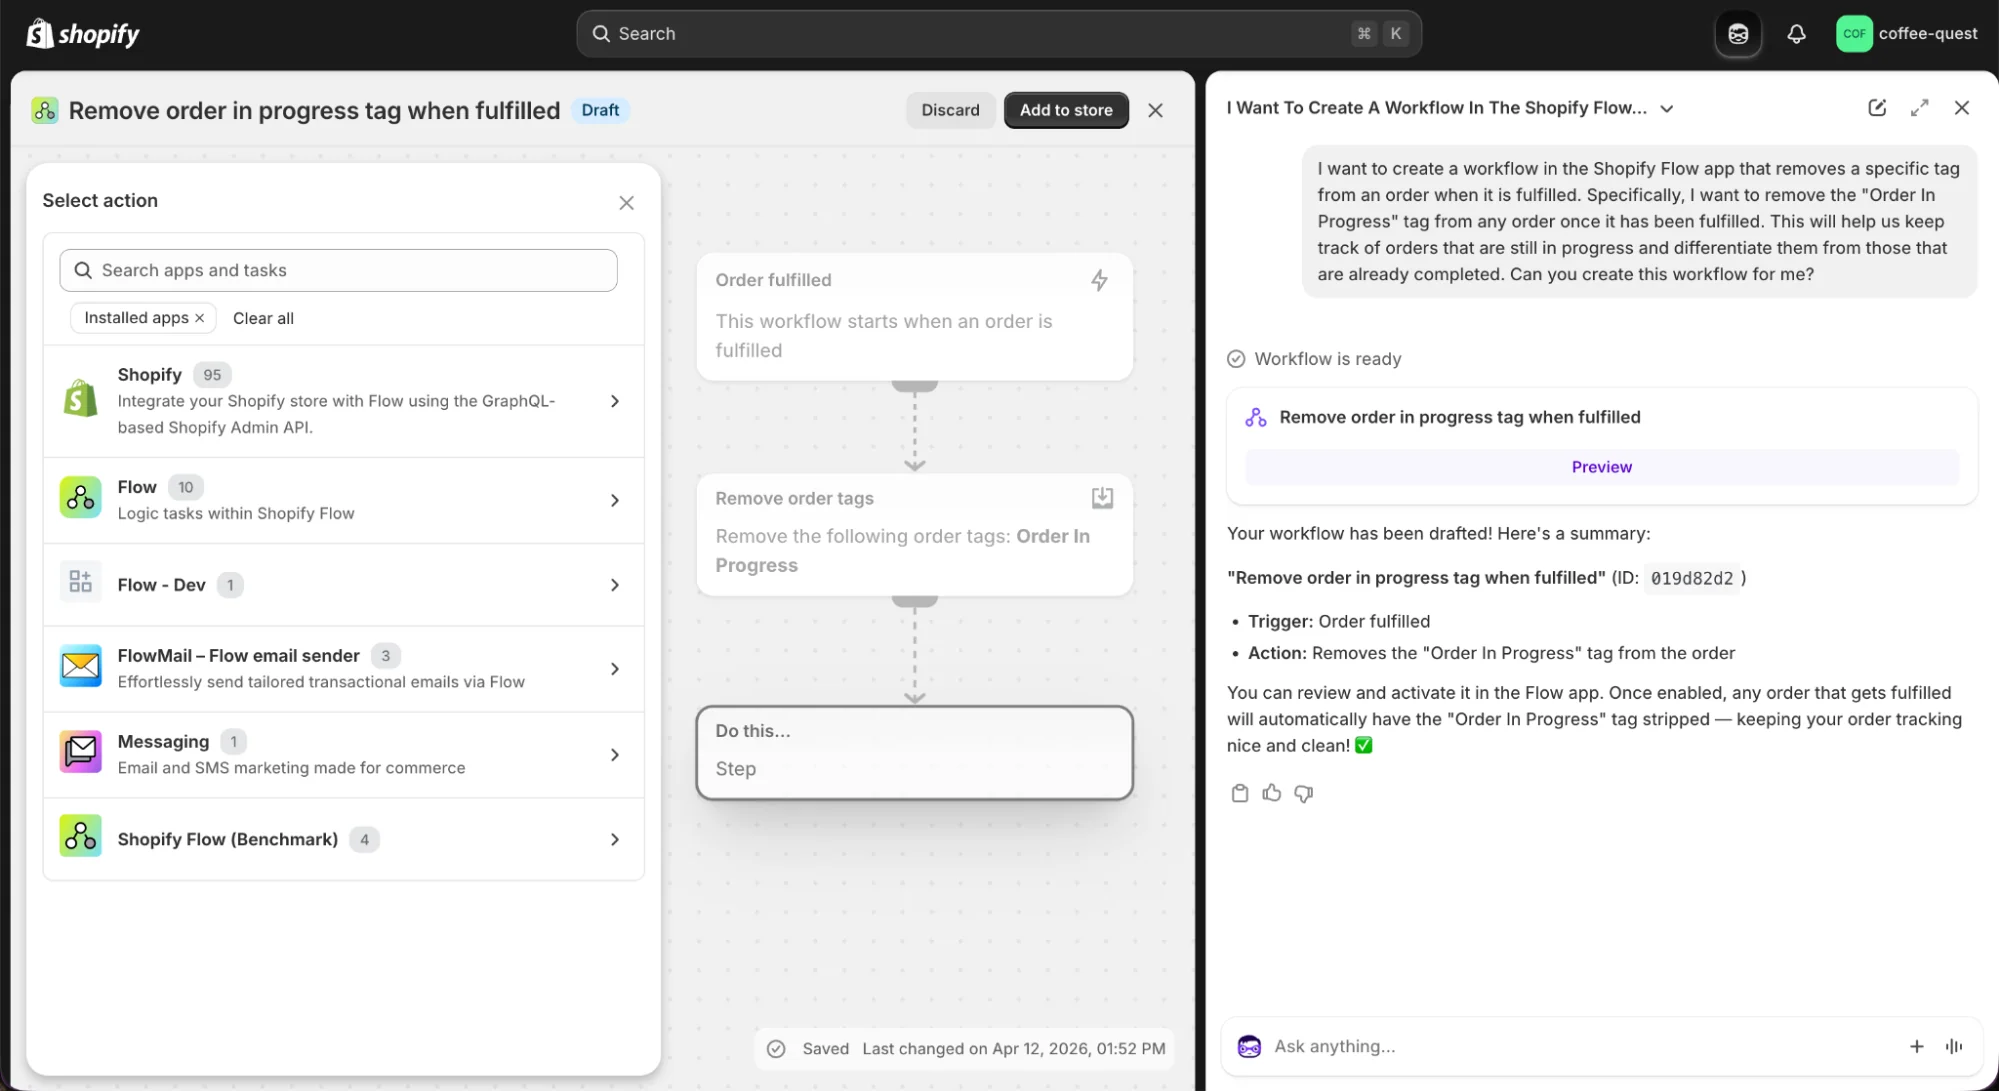Click the Workflow is ready check icon
Viewport: 1999px width, 1092px height.
point(1236,359)
